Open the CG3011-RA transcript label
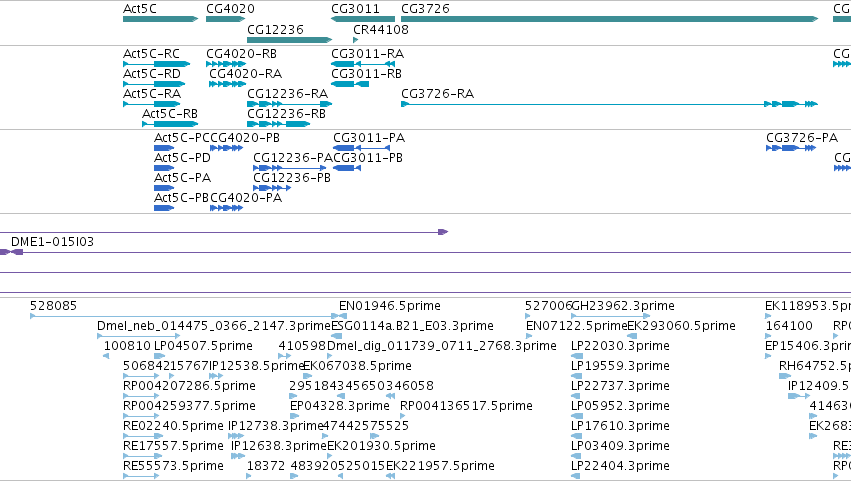851x481 pixels. 367,54
